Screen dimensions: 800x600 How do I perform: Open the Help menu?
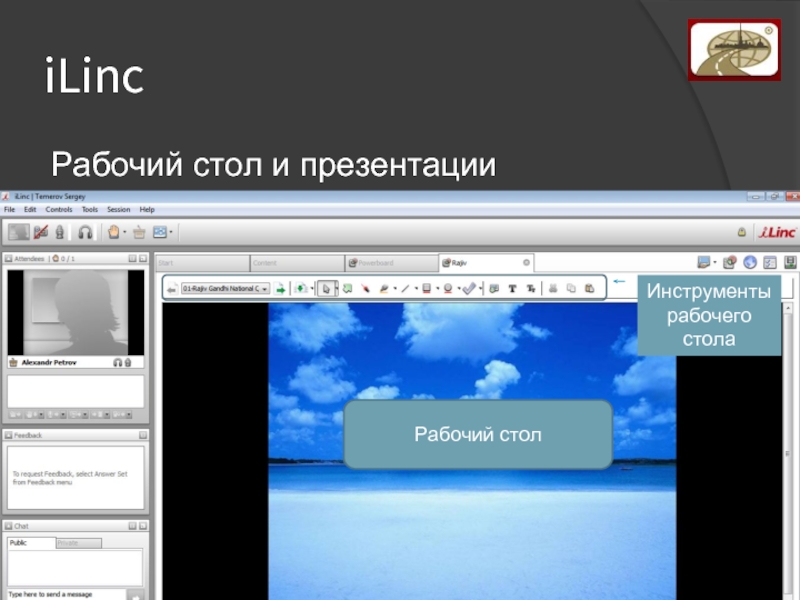(147, 210)
